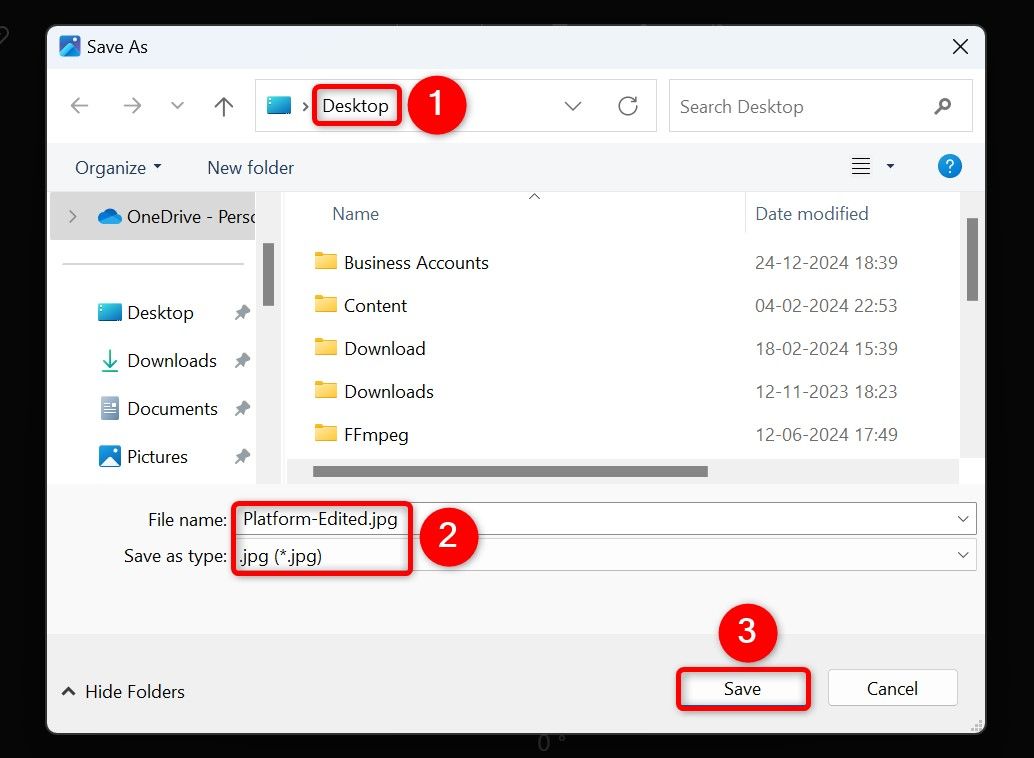
Task: Open the address bar recent locations dropdown
Action: point(572,106)
